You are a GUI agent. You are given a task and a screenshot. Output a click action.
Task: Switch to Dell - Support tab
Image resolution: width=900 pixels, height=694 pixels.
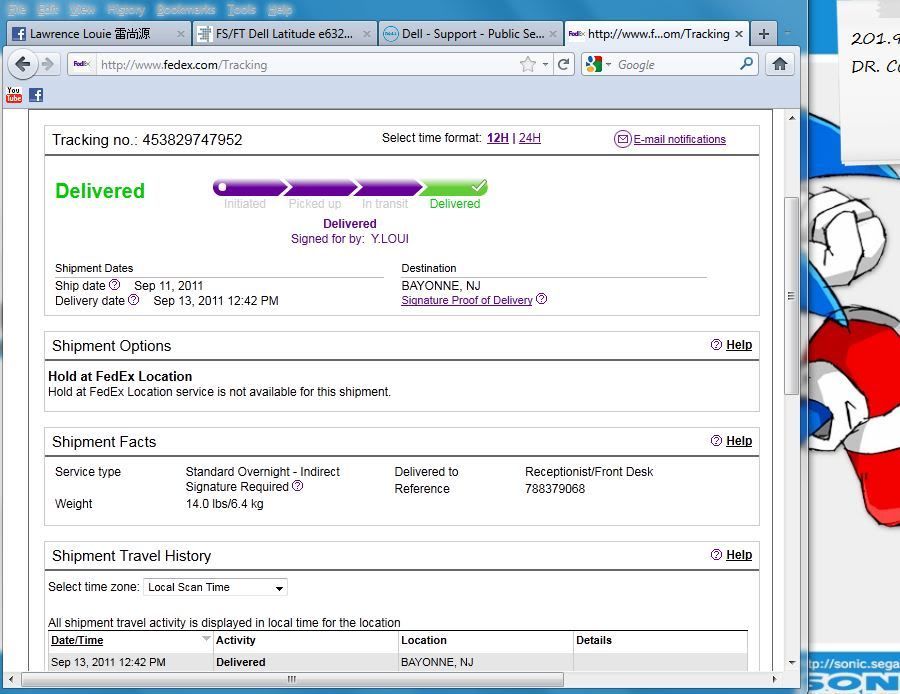471,34
